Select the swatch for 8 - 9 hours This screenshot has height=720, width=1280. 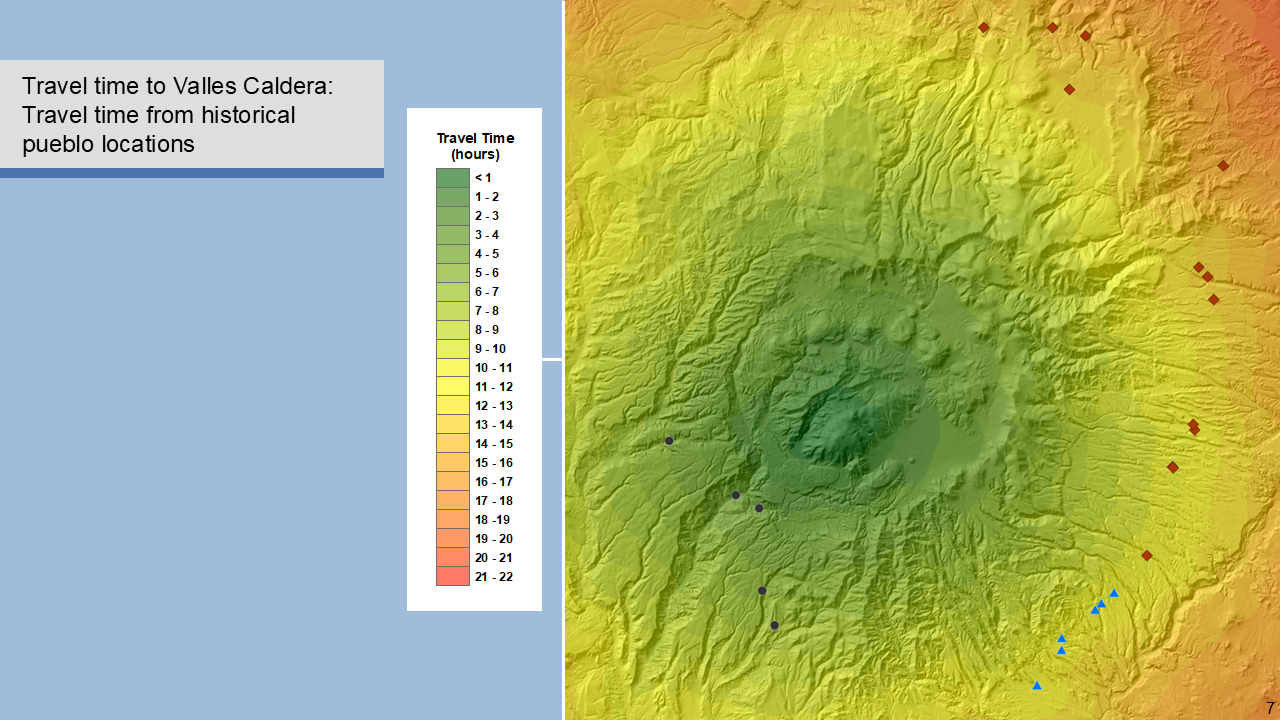pyautogui.click(x=453, y=330)
